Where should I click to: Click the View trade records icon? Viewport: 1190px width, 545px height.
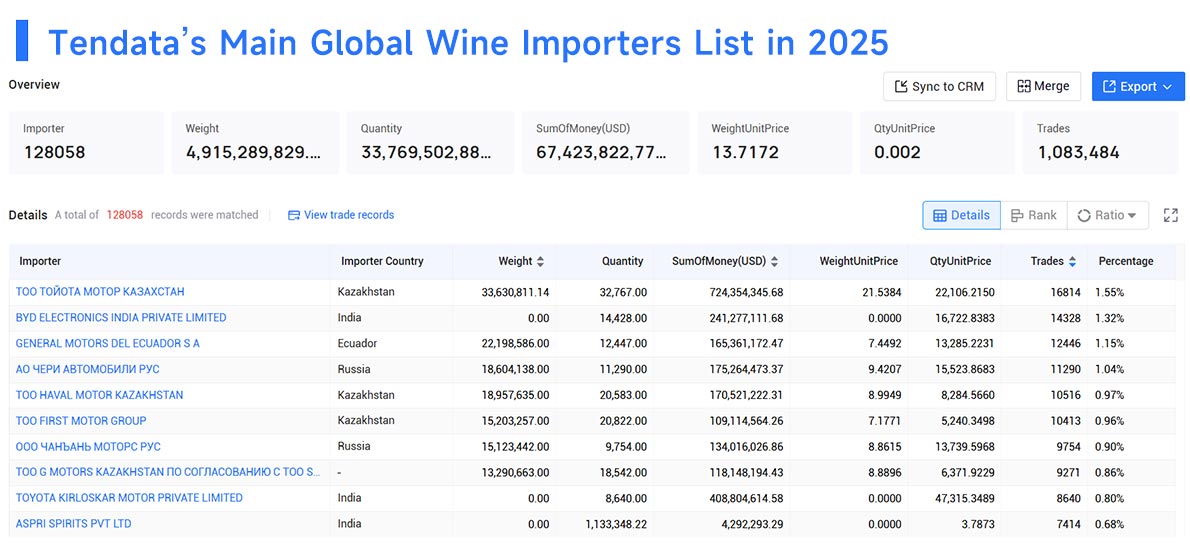(294, 215)
